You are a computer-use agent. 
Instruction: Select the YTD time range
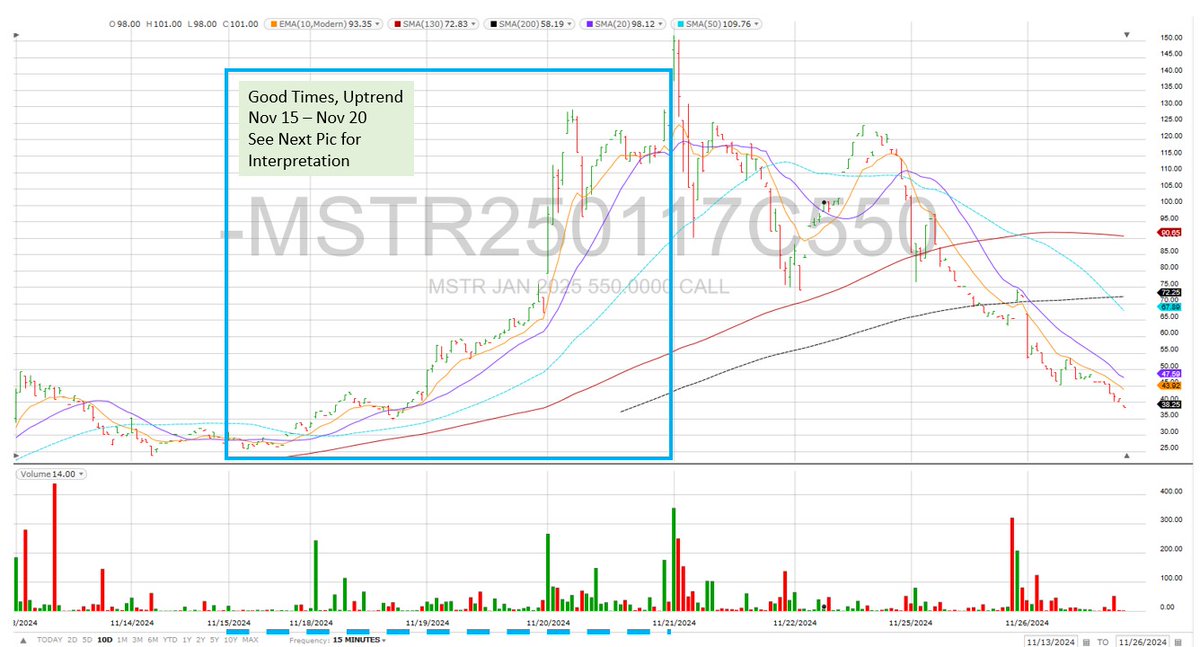(x=170, y=640)
